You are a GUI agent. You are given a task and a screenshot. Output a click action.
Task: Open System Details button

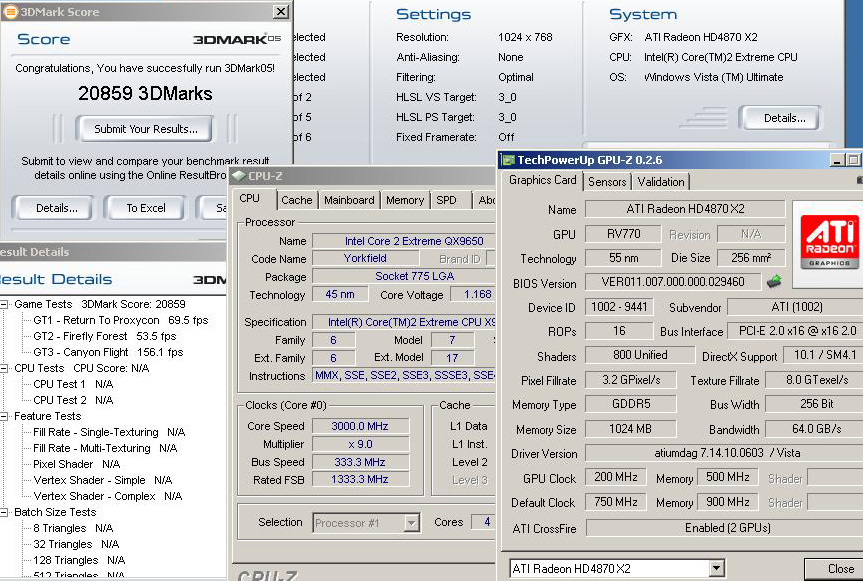pos(785,118)
